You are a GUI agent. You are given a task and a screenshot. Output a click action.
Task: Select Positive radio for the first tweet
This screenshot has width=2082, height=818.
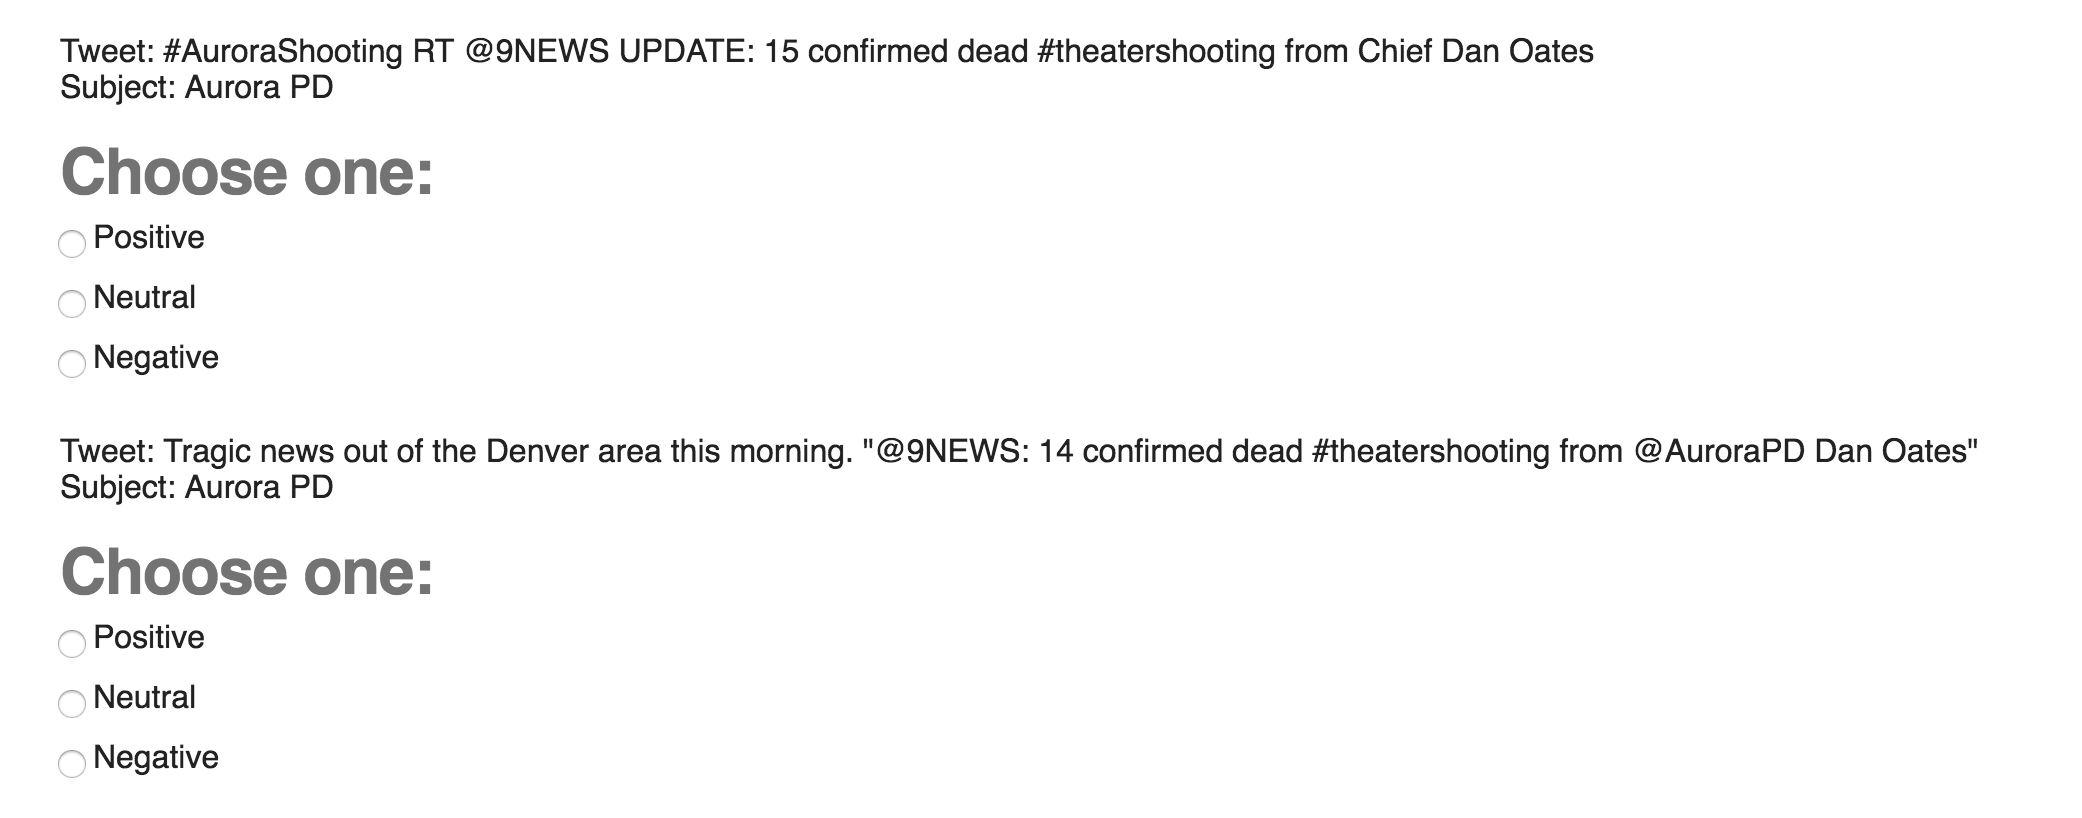[72, 243]
